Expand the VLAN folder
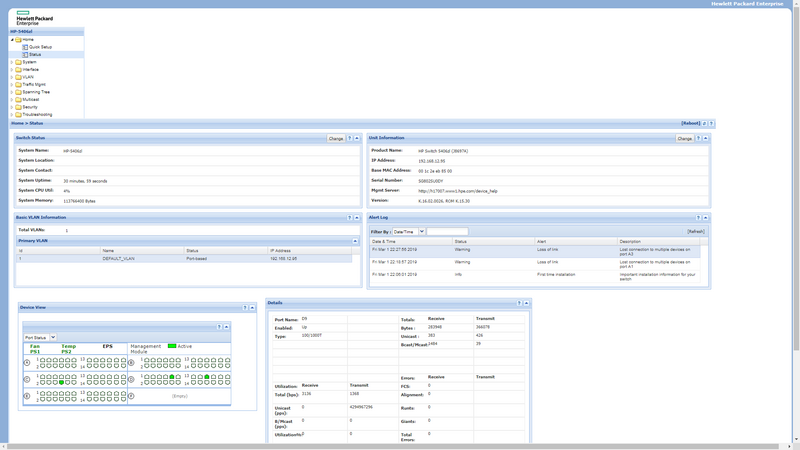 click(x=12, y=77)
